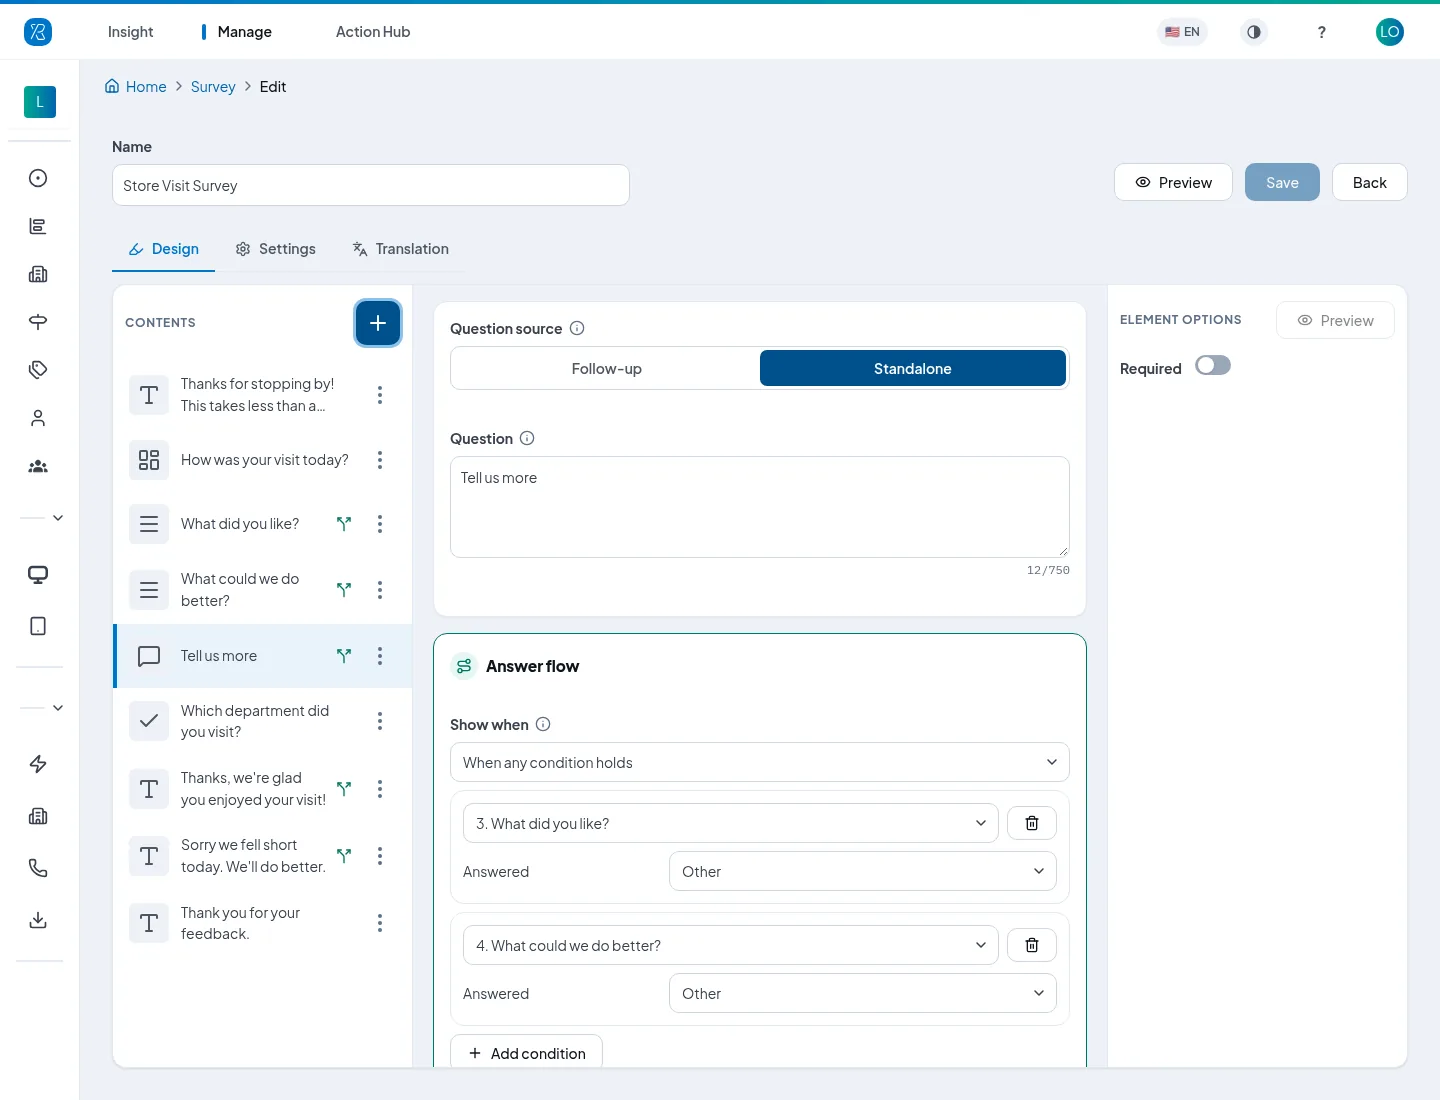Open the tags icon in the sidebar

point(38,370)
